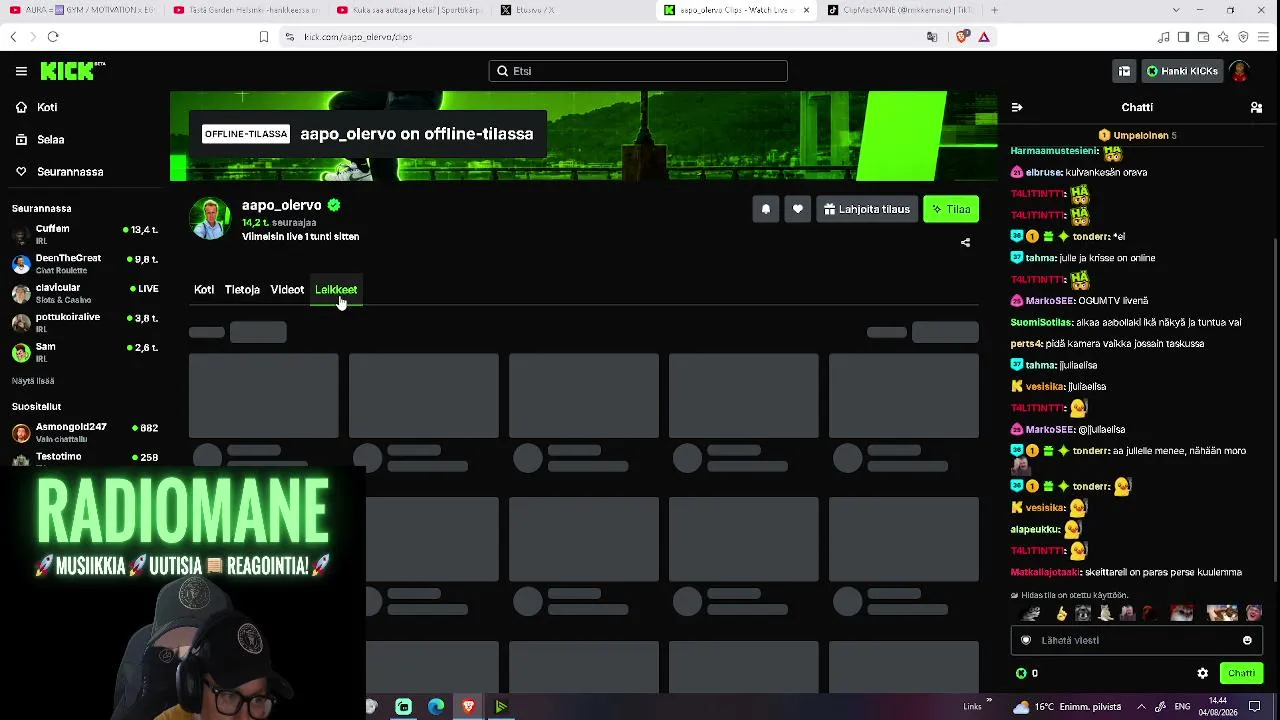The image size is (1280, 720).
Task: Select the Leikkeet tab
Action: [x=336, y=289]
